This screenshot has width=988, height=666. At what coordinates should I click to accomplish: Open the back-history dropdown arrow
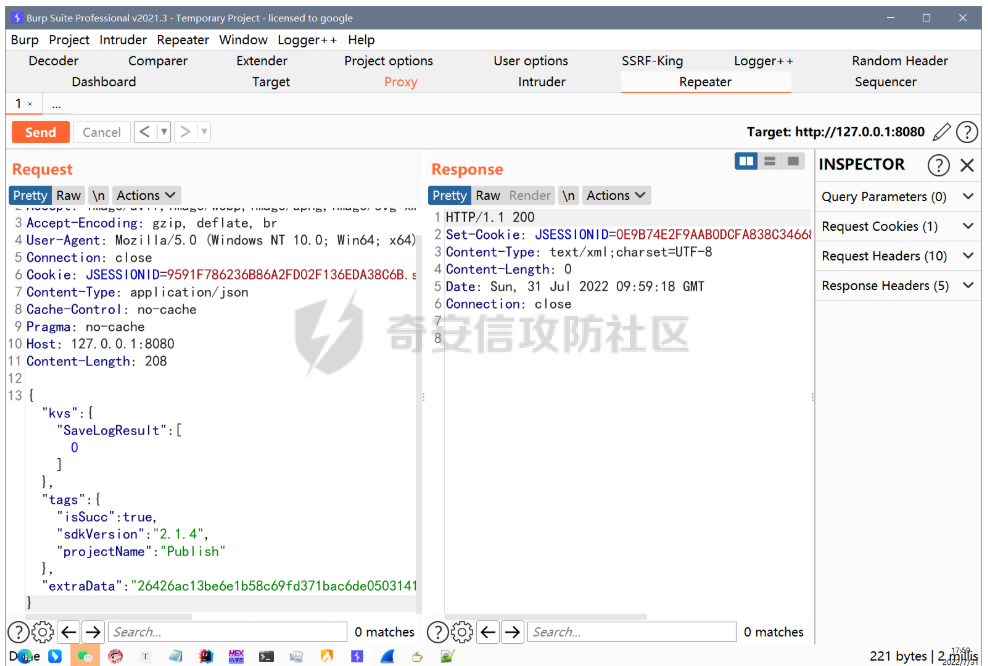pyautogui.click(x=164, y=132)
